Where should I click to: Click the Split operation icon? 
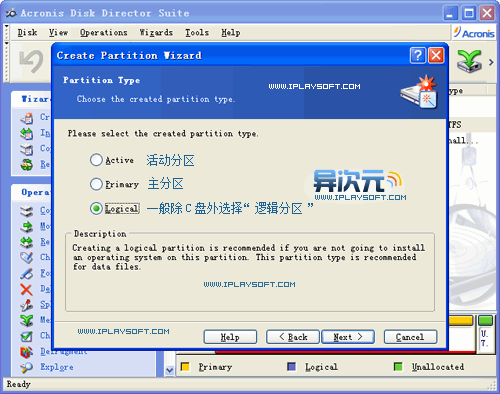click(27, 305)
